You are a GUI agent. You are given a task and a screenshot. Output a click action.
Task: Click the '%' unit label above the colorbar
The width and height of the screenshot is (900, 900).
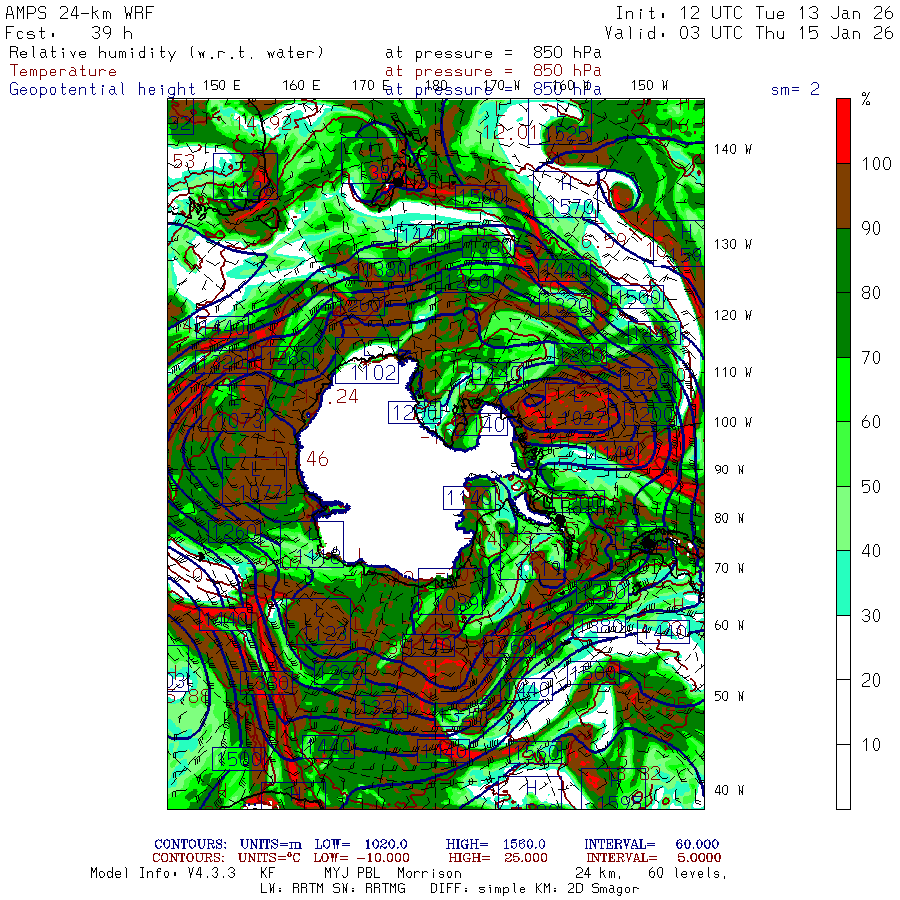[866, 99]
